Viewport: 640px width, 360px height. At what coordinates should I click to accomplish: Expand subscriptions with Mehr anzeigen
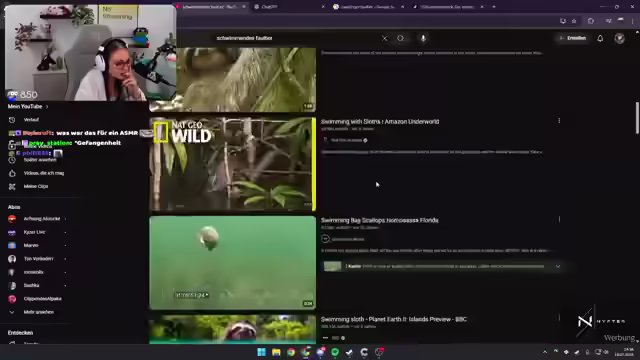[38, 312]
